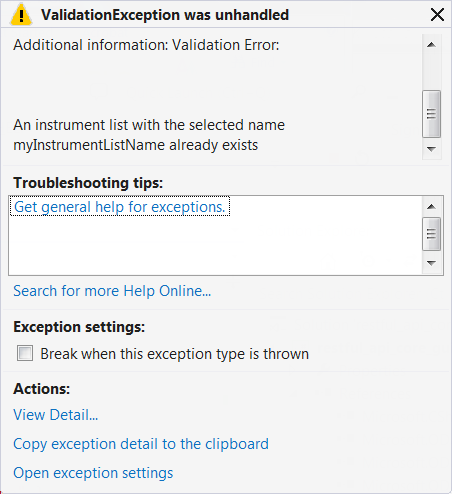Click up arrow of troubleshooting tips scrollbar
Screen dimensions: 452x494
[x=431, y=207]
